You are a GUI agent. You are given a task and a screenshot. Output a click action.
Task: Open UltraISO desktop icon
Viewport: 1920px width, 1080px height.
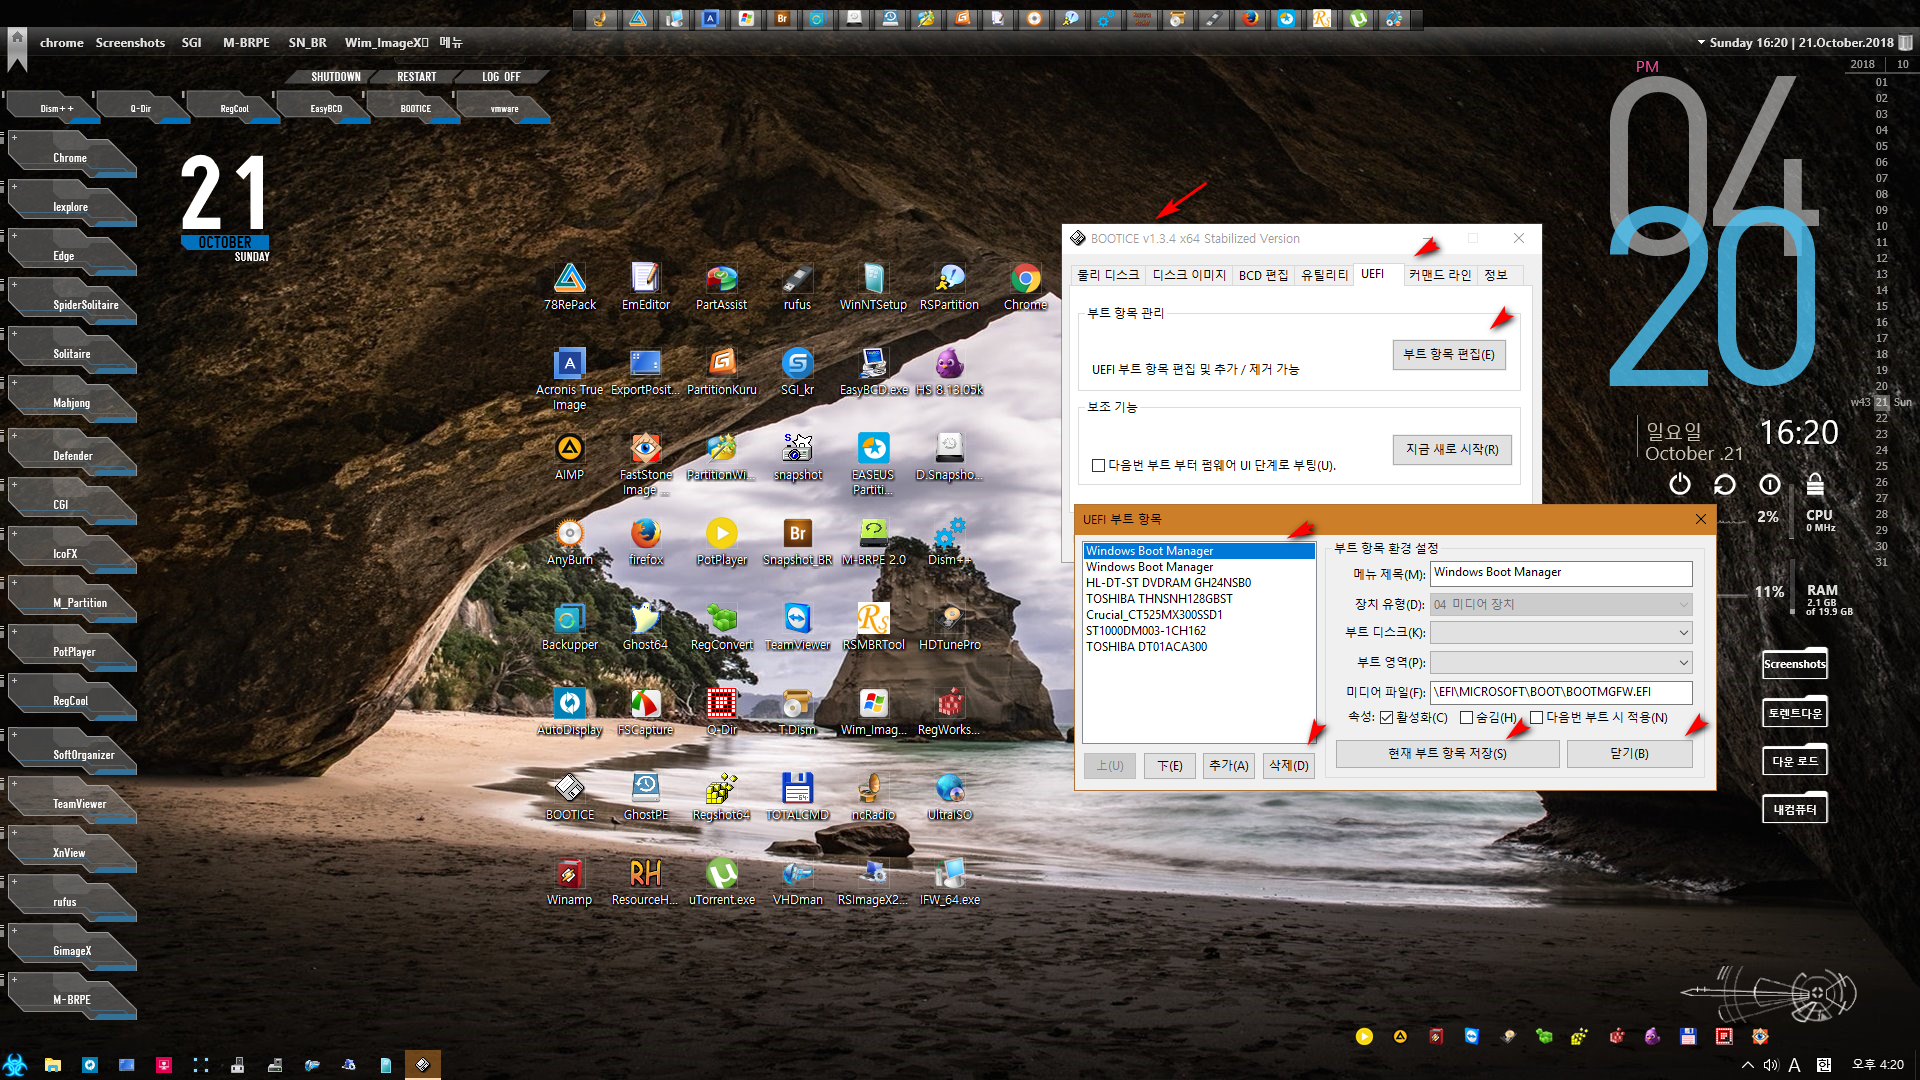point(949,796)
